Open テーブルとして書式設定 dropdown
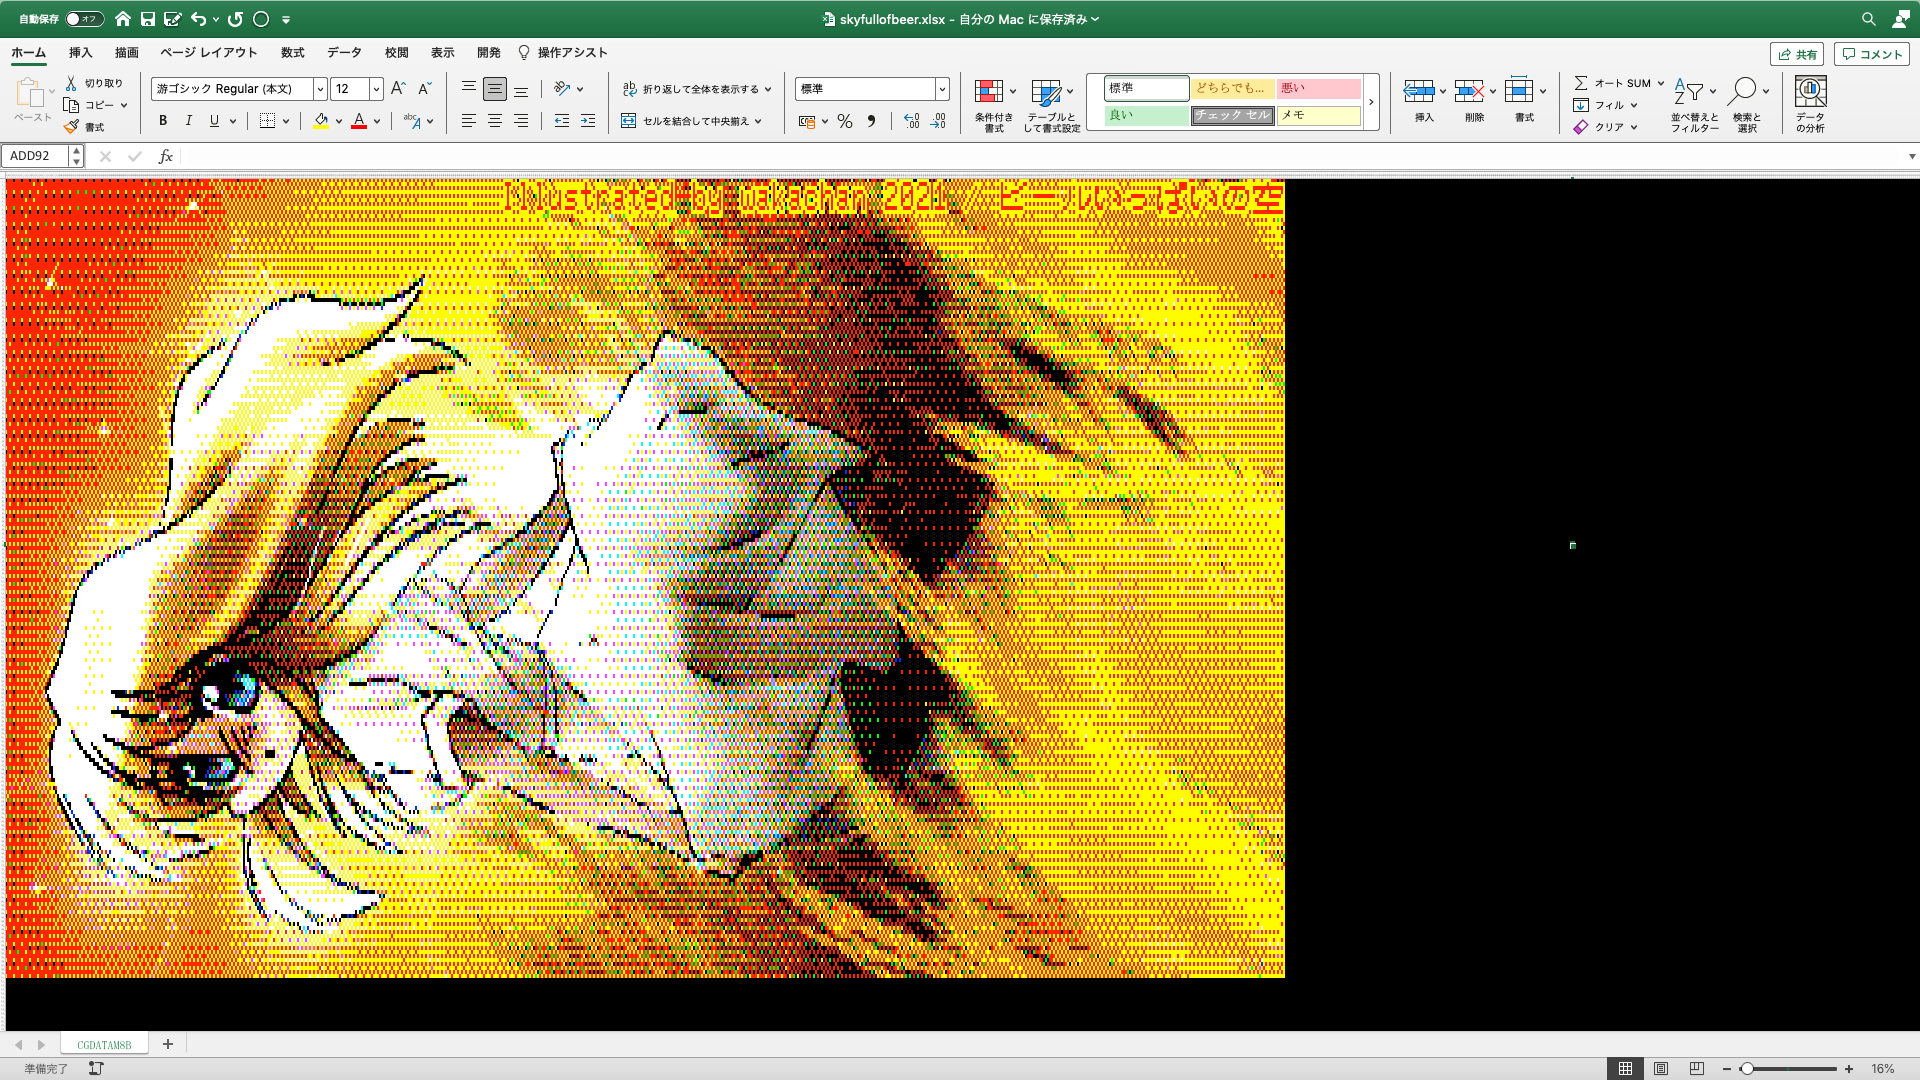The height and width of the screenshot is (1080, 1920). pyautogui.click(x=1052, y=104)
